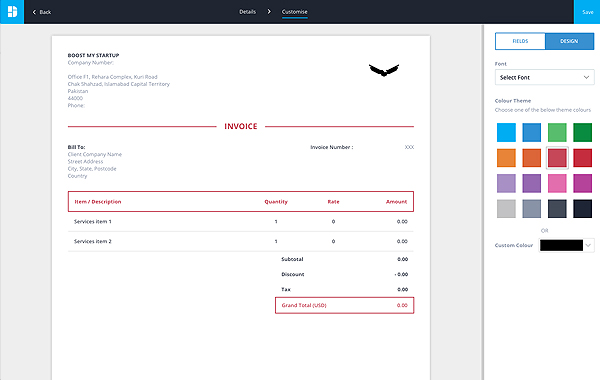This screenshot has height=380, width=600.
Task: Choose the near-black navy theme colour
Action: pos(582,209)
